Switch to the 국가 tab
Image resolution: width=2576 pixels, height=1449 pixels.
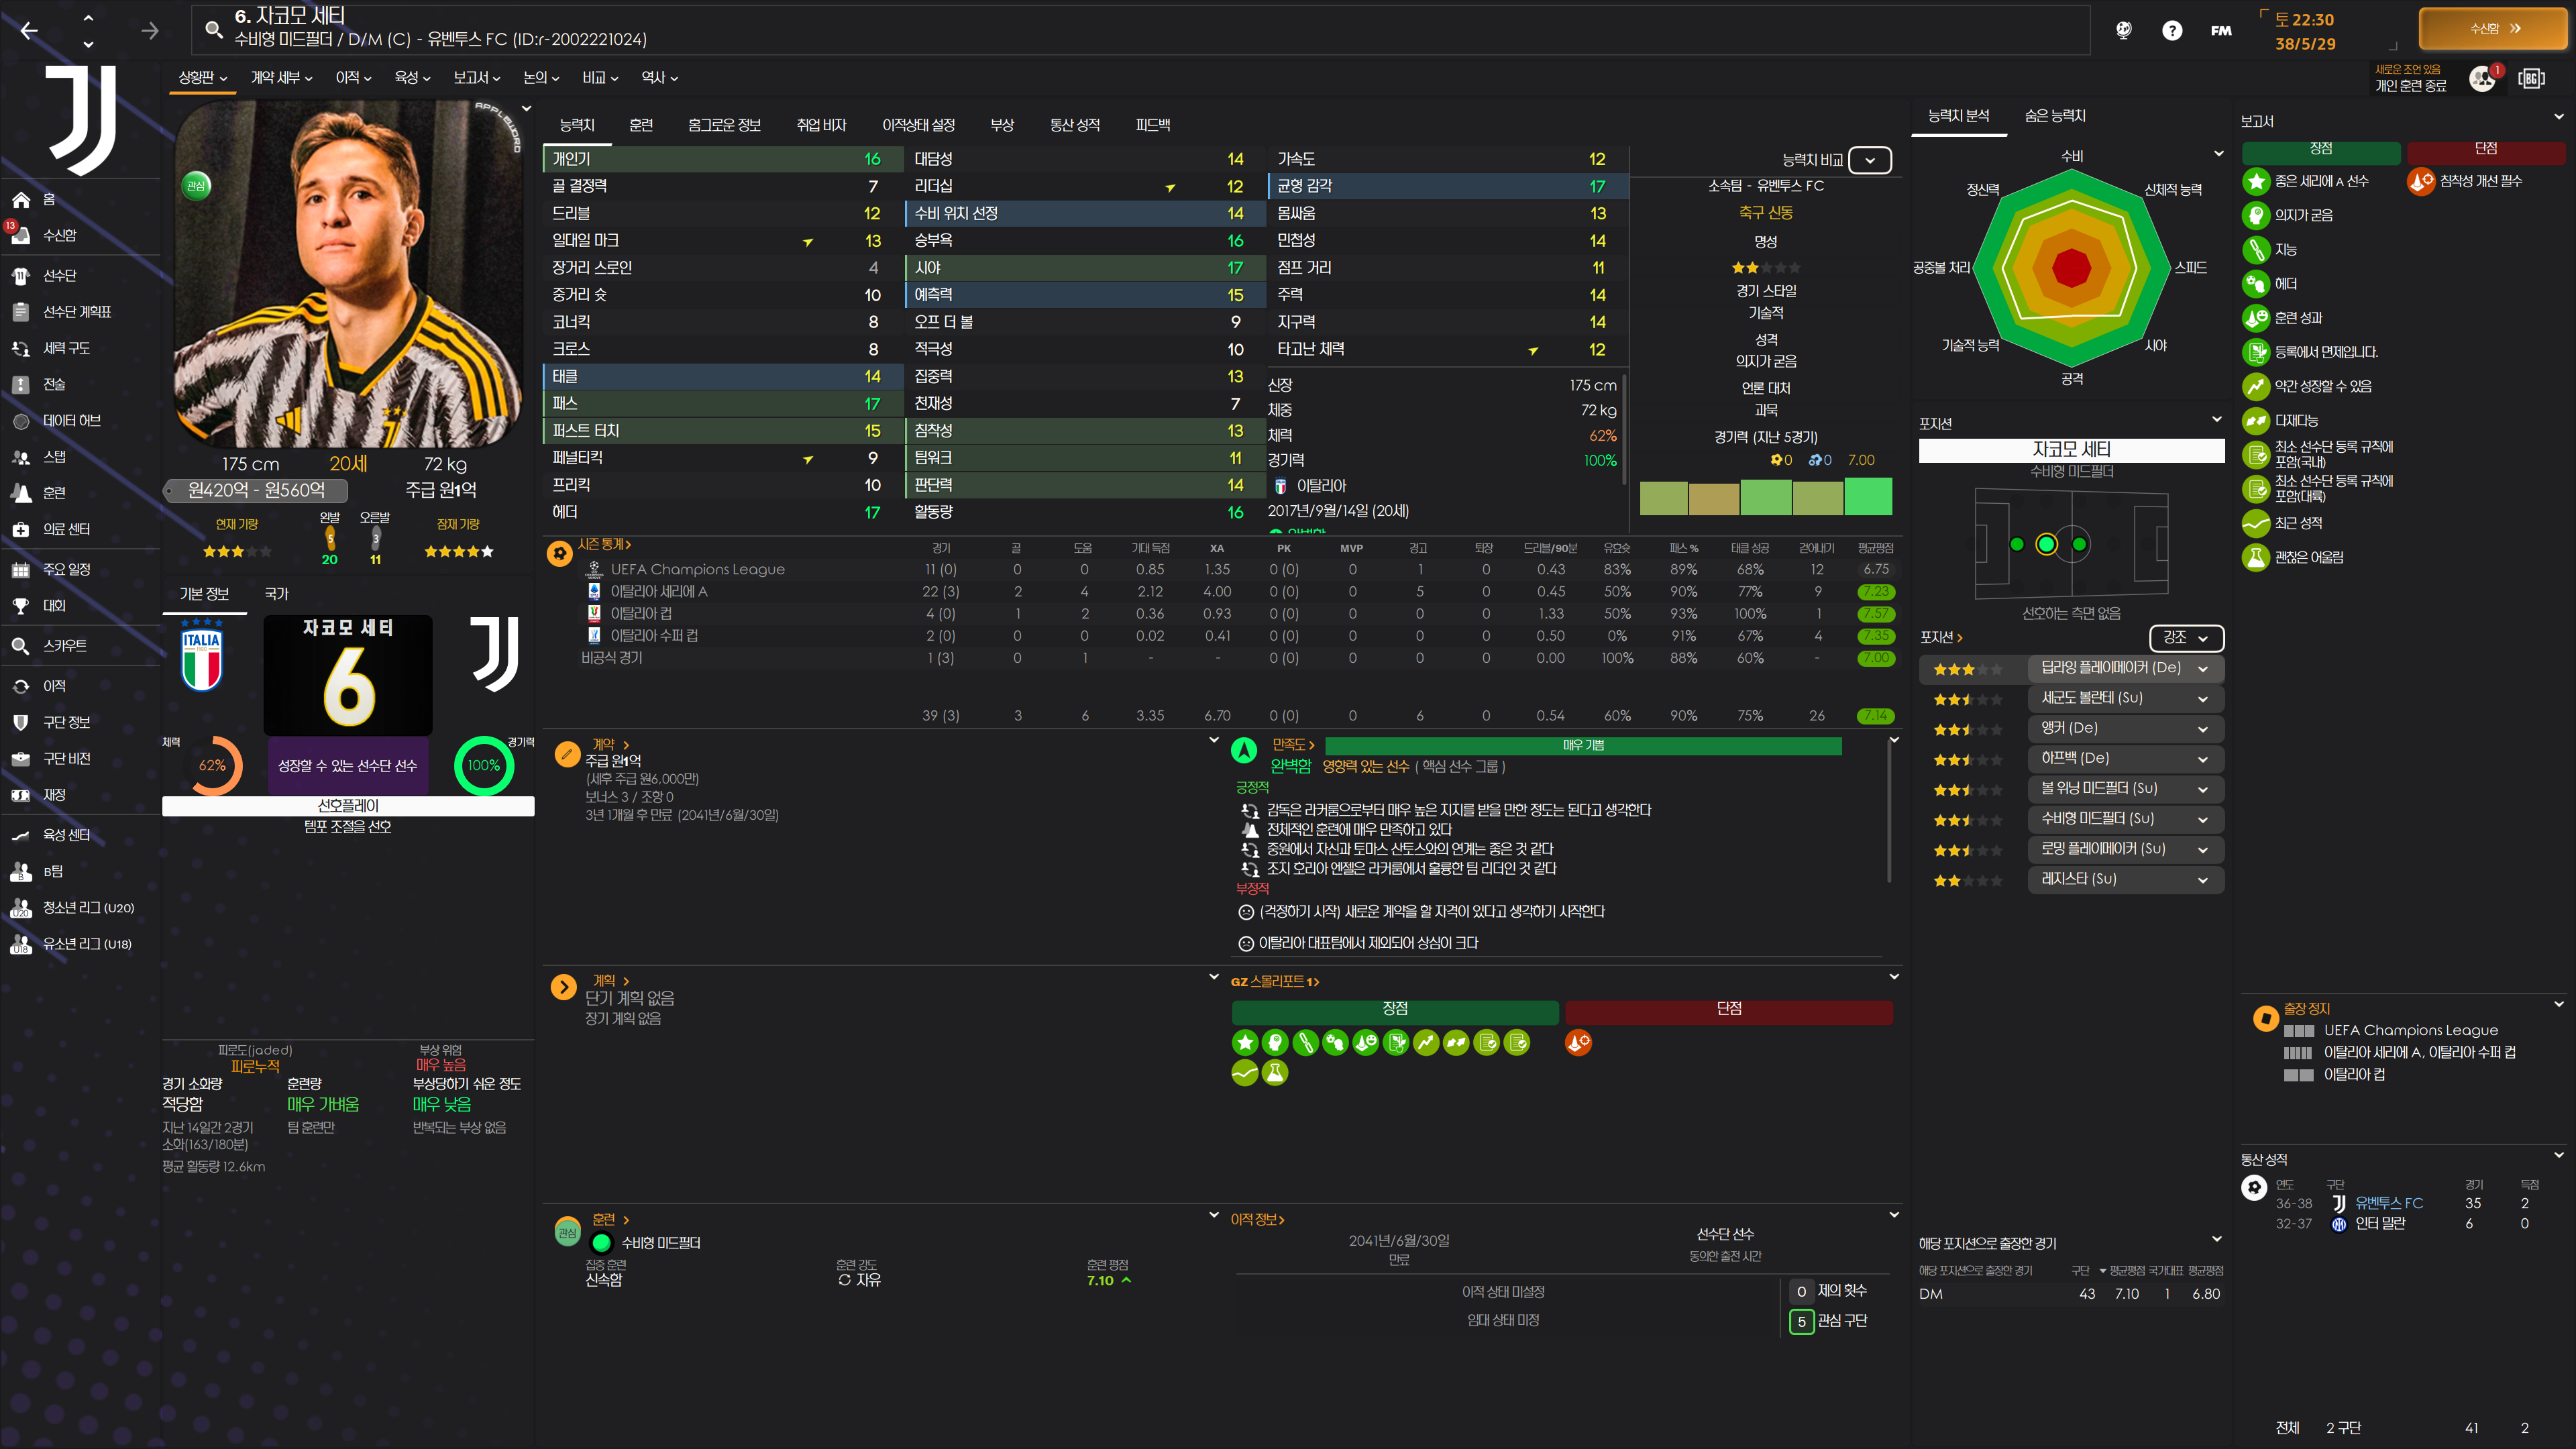[x=277, y=594]
